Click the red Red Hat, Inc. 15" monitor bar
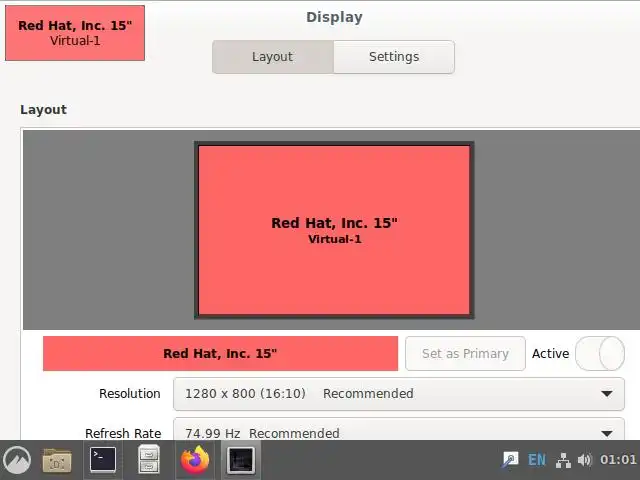The image size is (640, 480). point(220,353)
